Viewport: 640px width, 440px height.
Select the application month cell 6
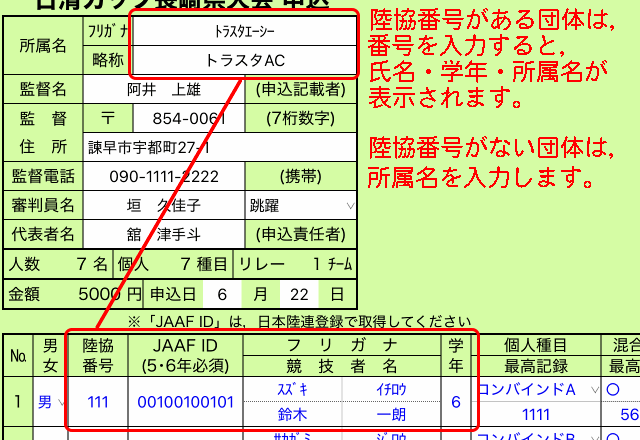coord(222,294)
